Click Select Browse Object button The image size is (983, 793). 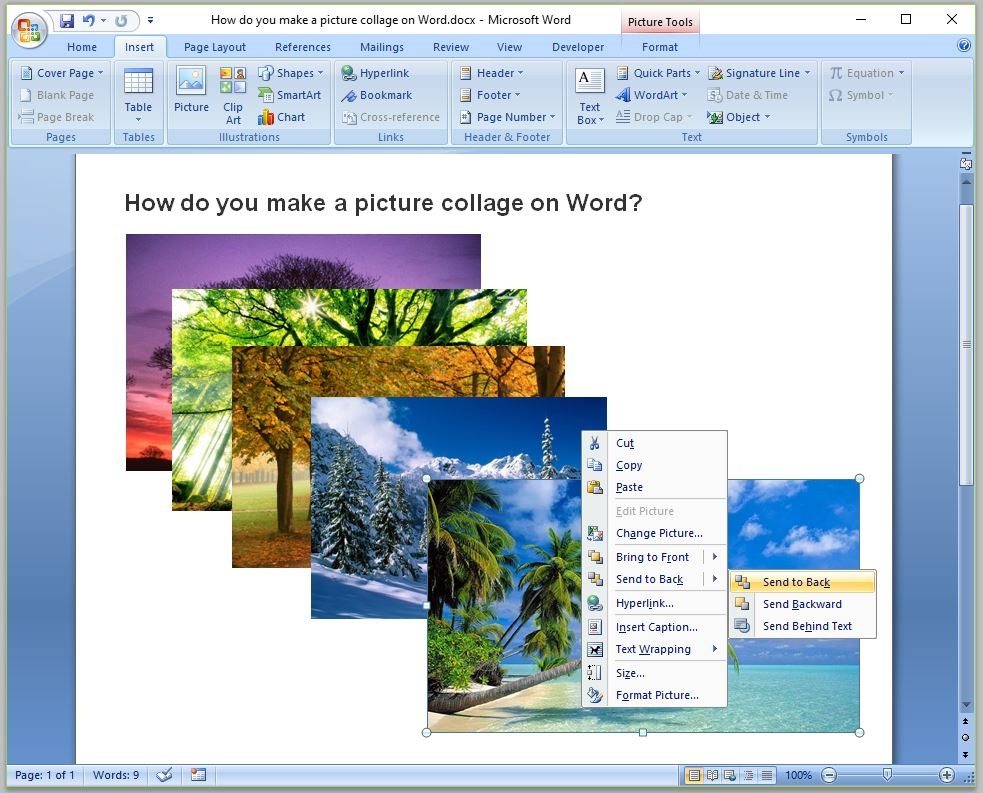[x=965, y=737]
